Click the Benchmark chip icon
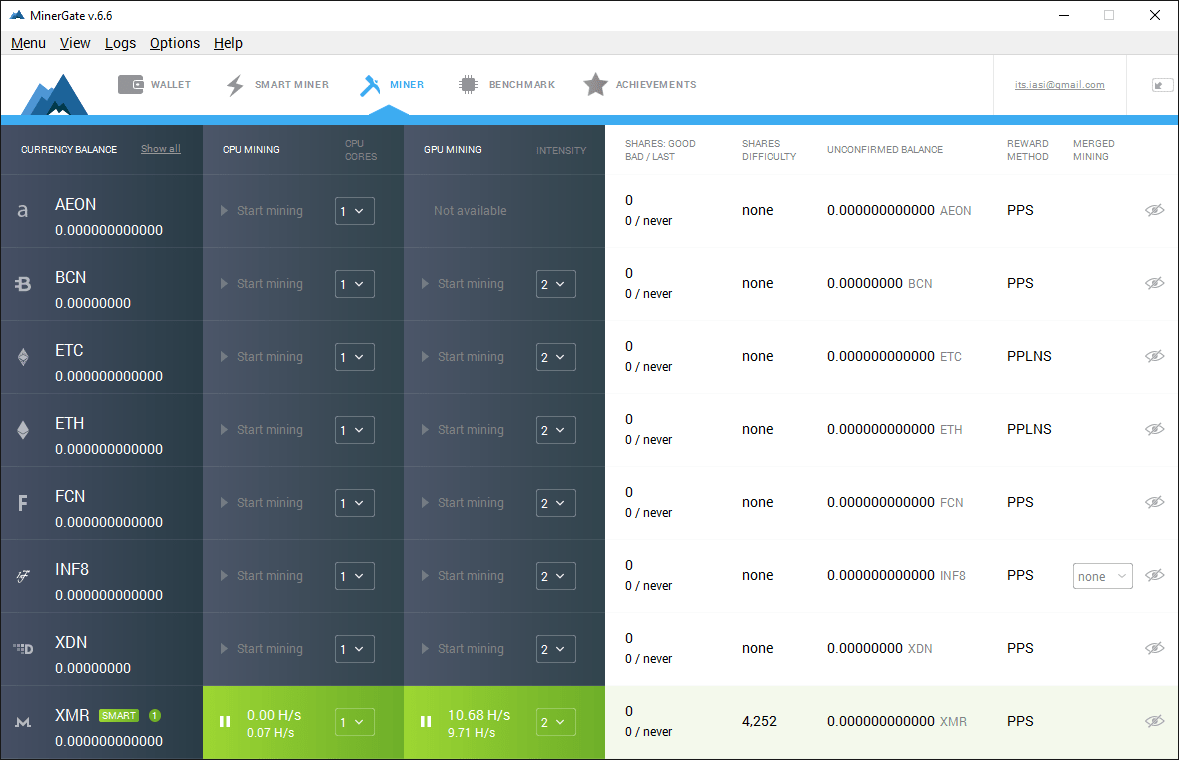Screen dimensions: 1179x760 [468, 84]
